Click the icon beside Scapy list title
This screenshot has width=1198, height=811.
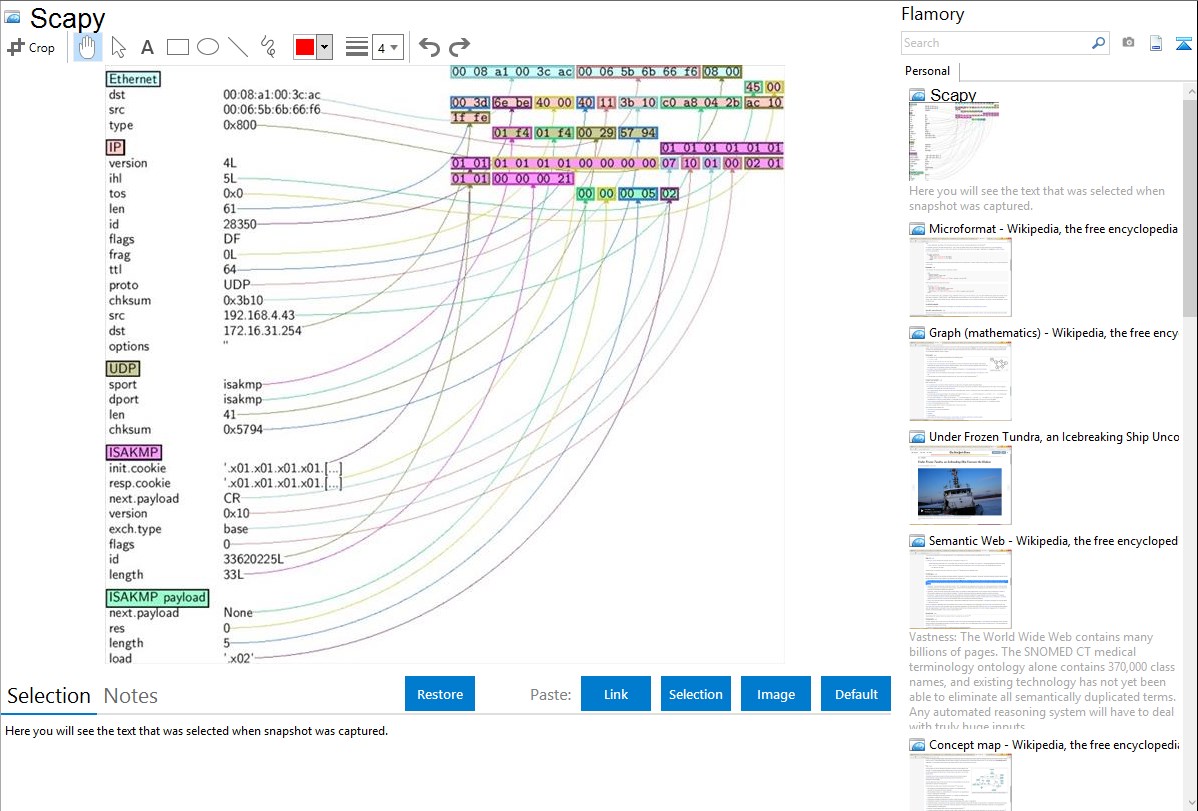[x=917, y=96]
